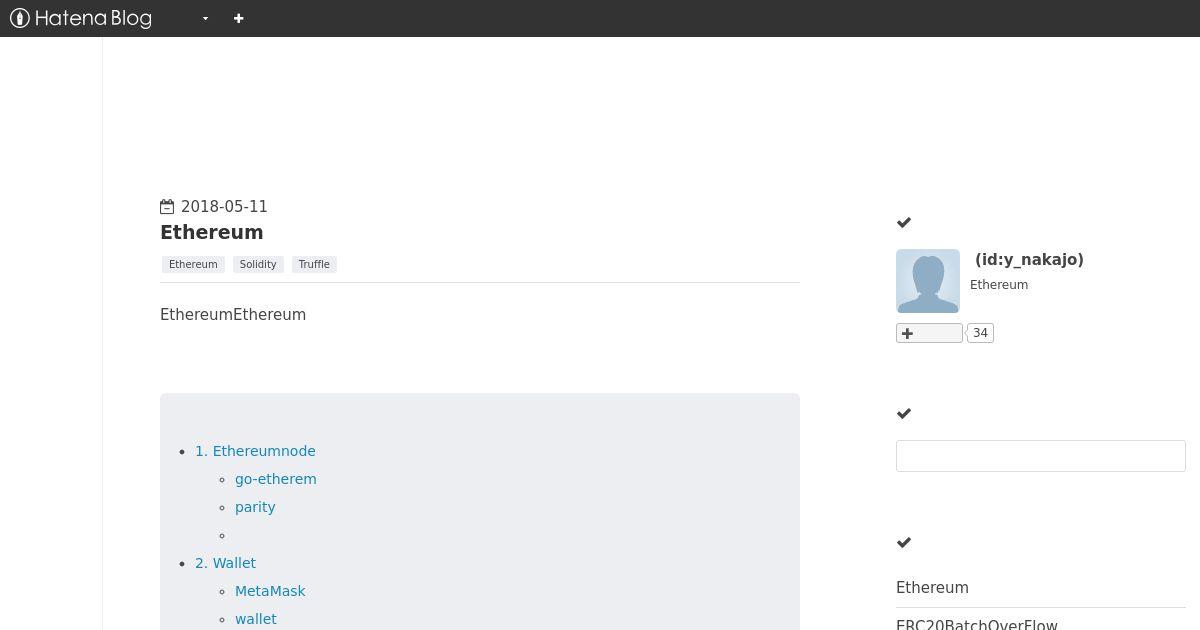Image resolution: width=1200 pixels, height=630 pixels.
Task: Click the checkmark icon above the recent entries
Action: pyautogui.click(x=904, y=542)
